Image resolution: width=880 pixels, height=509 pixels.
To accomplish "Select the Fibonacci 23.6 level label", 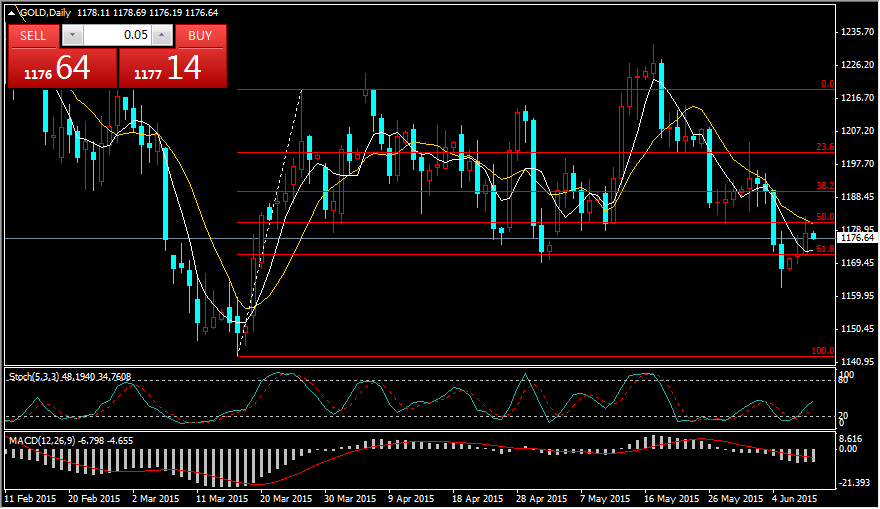I will [x=824, y=147].
